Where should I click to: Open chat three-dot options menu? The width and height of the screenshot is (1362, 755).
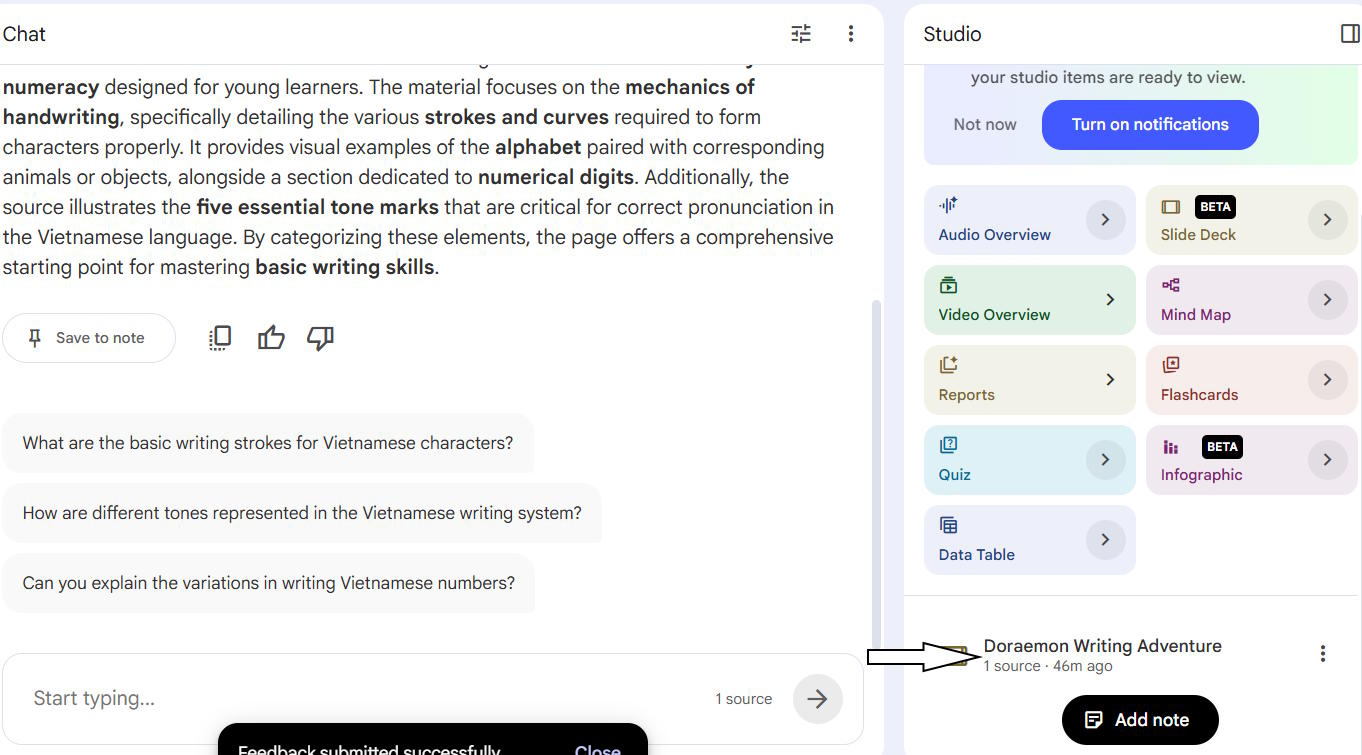click(x=851, y=34)
